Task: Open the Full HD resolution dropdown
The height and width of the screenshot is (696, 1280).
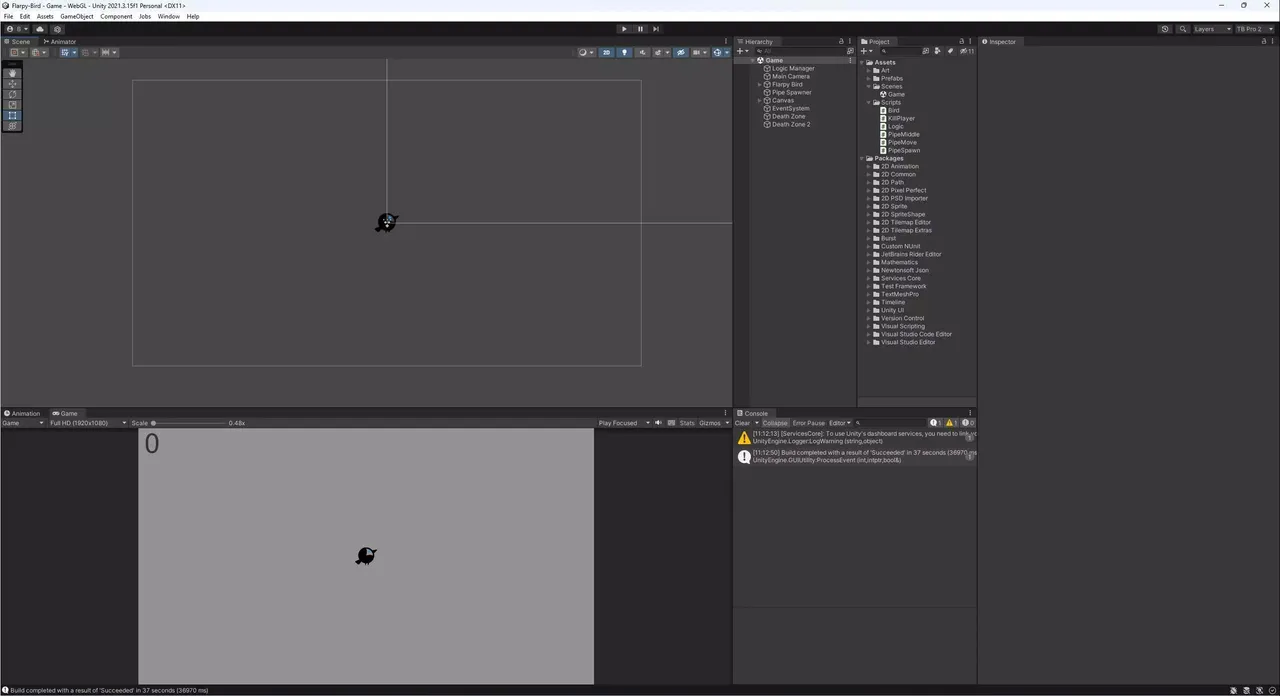Action: coord(88,423)
